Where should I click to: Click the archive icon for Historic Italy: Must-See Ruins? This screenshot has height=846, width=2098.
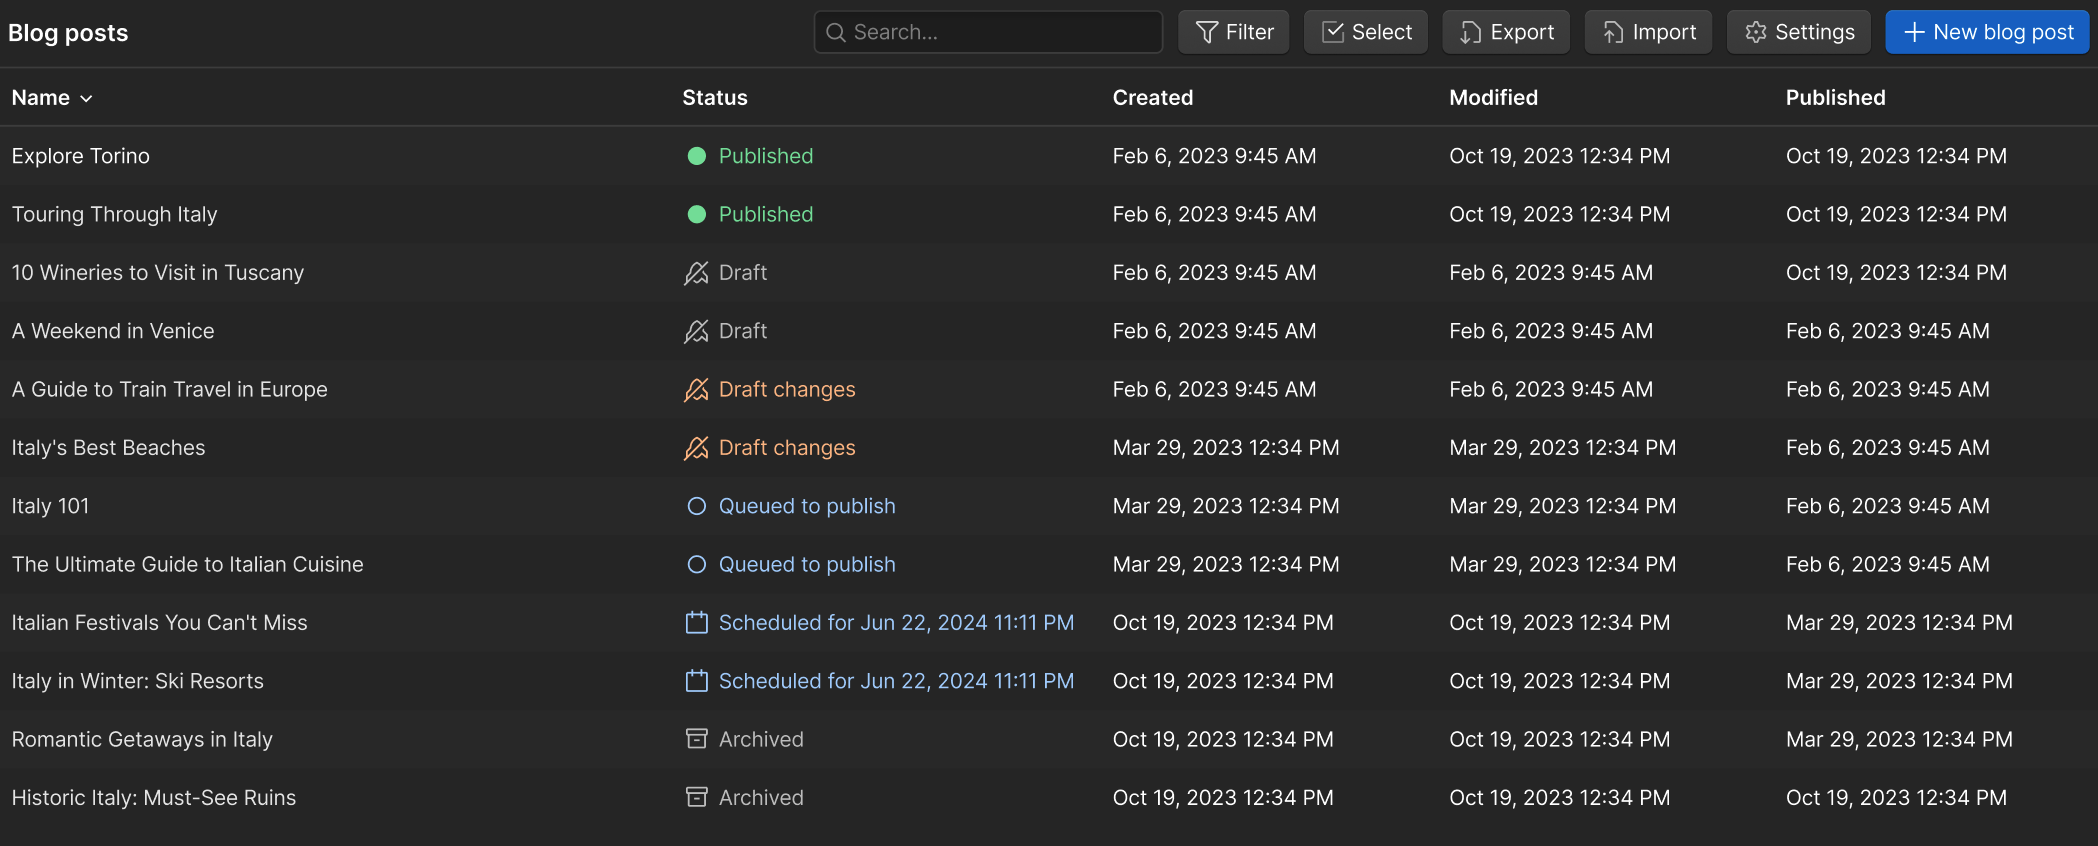pos(697,798)
